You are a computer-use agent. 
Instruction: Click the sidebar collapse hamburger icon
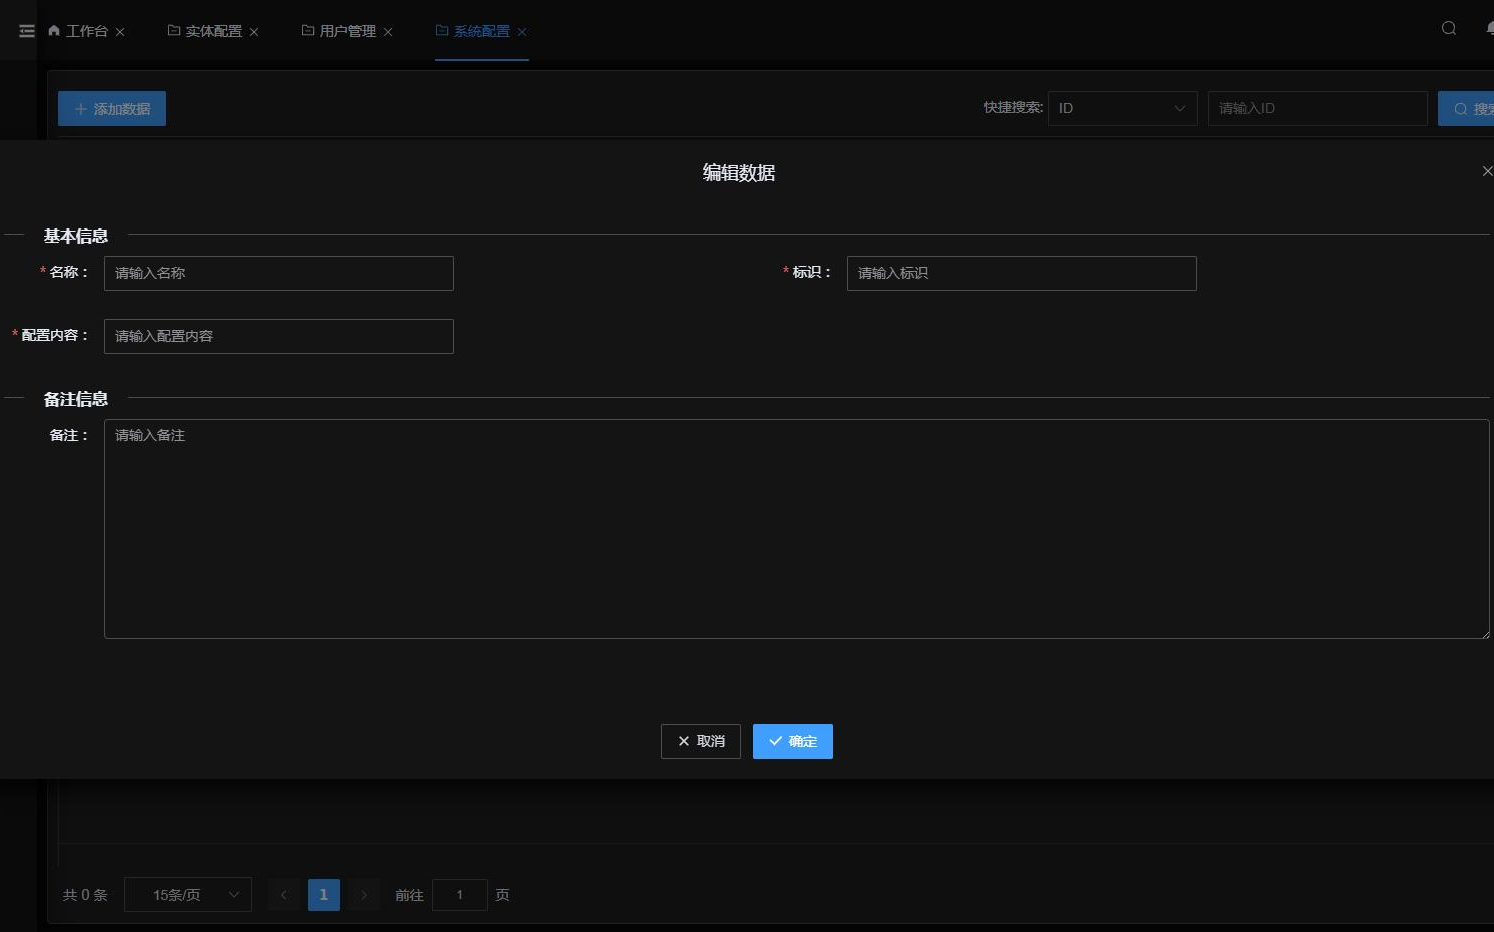[x=26, y=30]
